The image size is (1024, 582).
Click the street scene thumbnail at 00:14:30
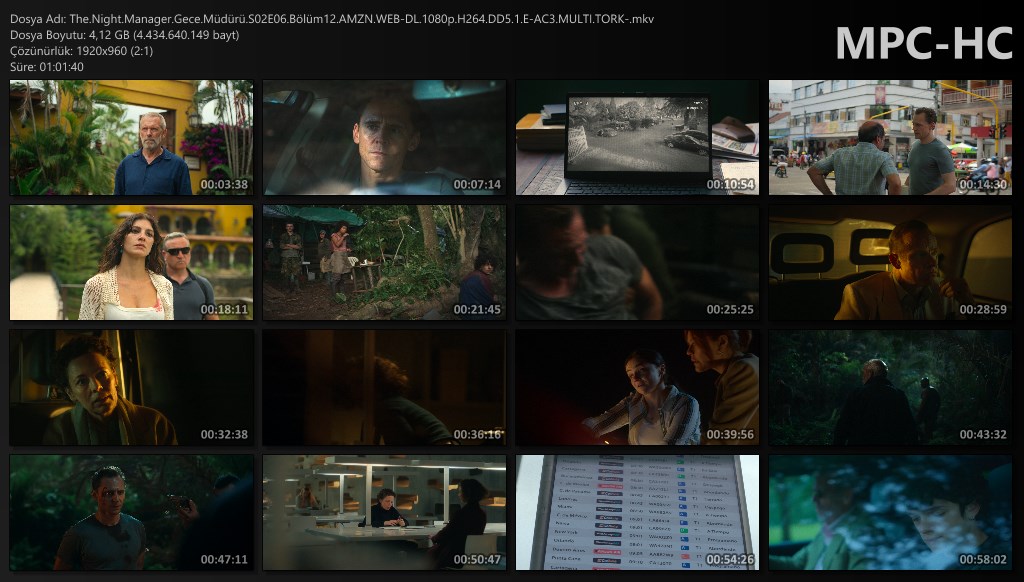click(890, 138)
